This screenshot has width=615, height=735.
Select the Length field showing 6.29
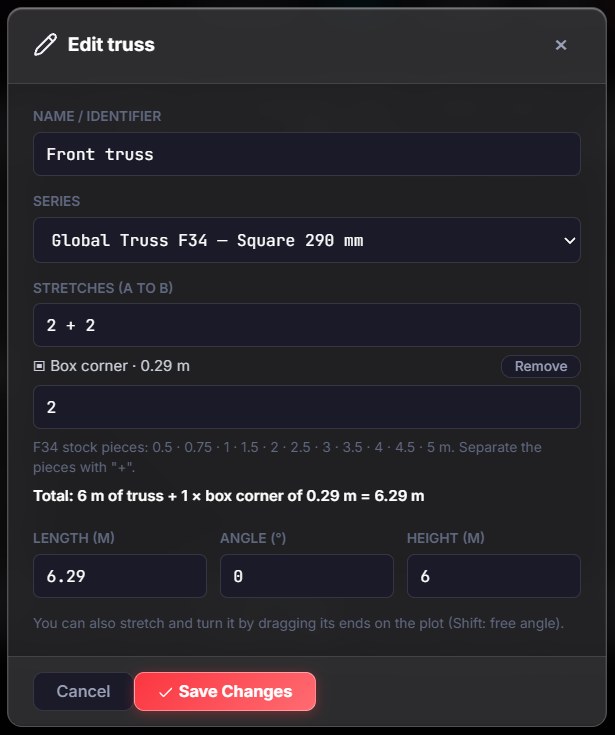tap(120, 576)
